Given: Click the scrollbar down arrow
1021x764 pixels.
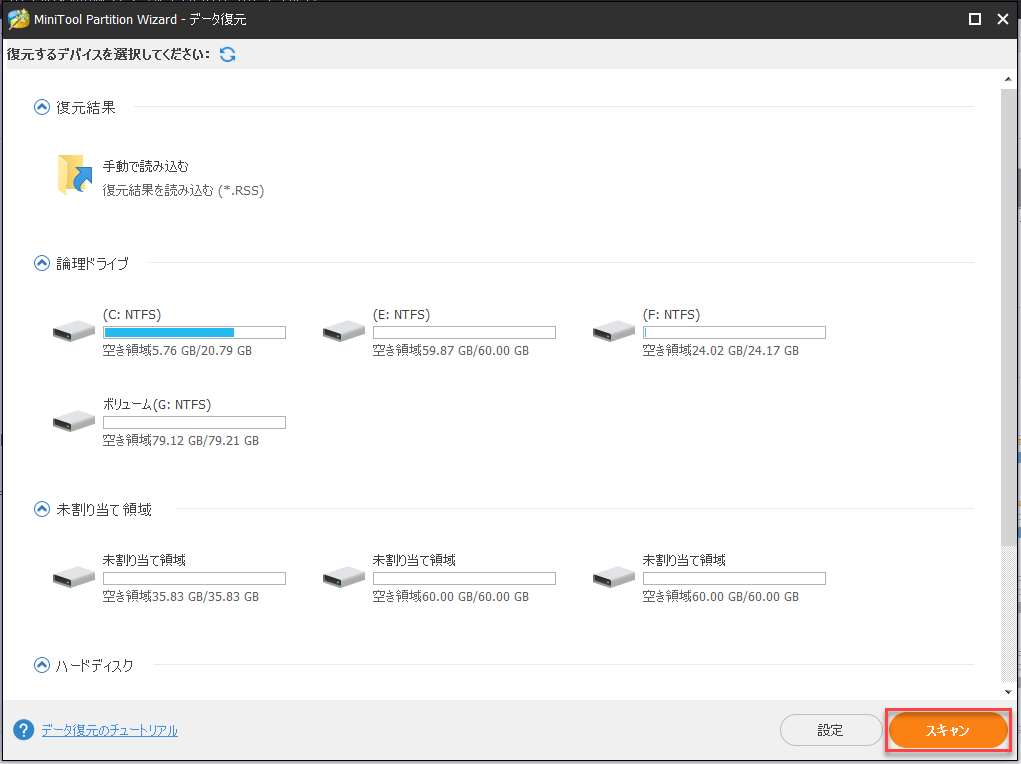Looking at the screenshot, I should [x=1006, y=692].
